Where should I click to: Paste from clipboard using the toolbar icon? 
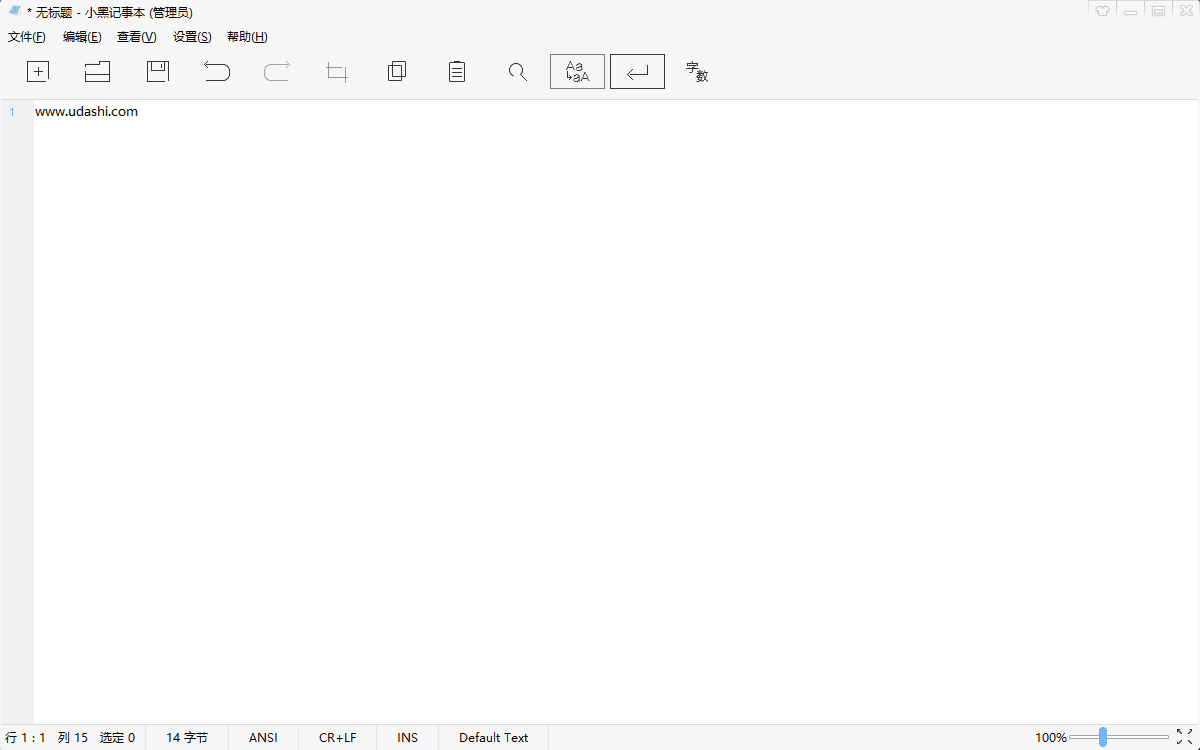(x=457, y=72)
